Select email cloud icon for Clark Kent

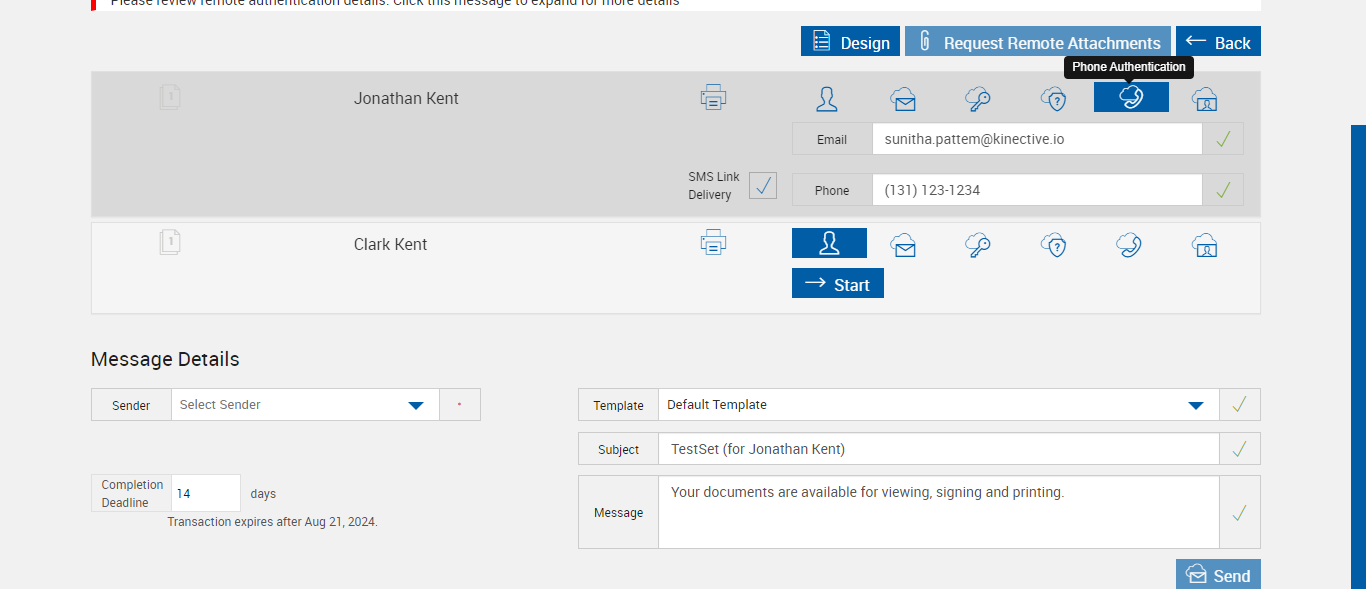[x=904, y=244]
